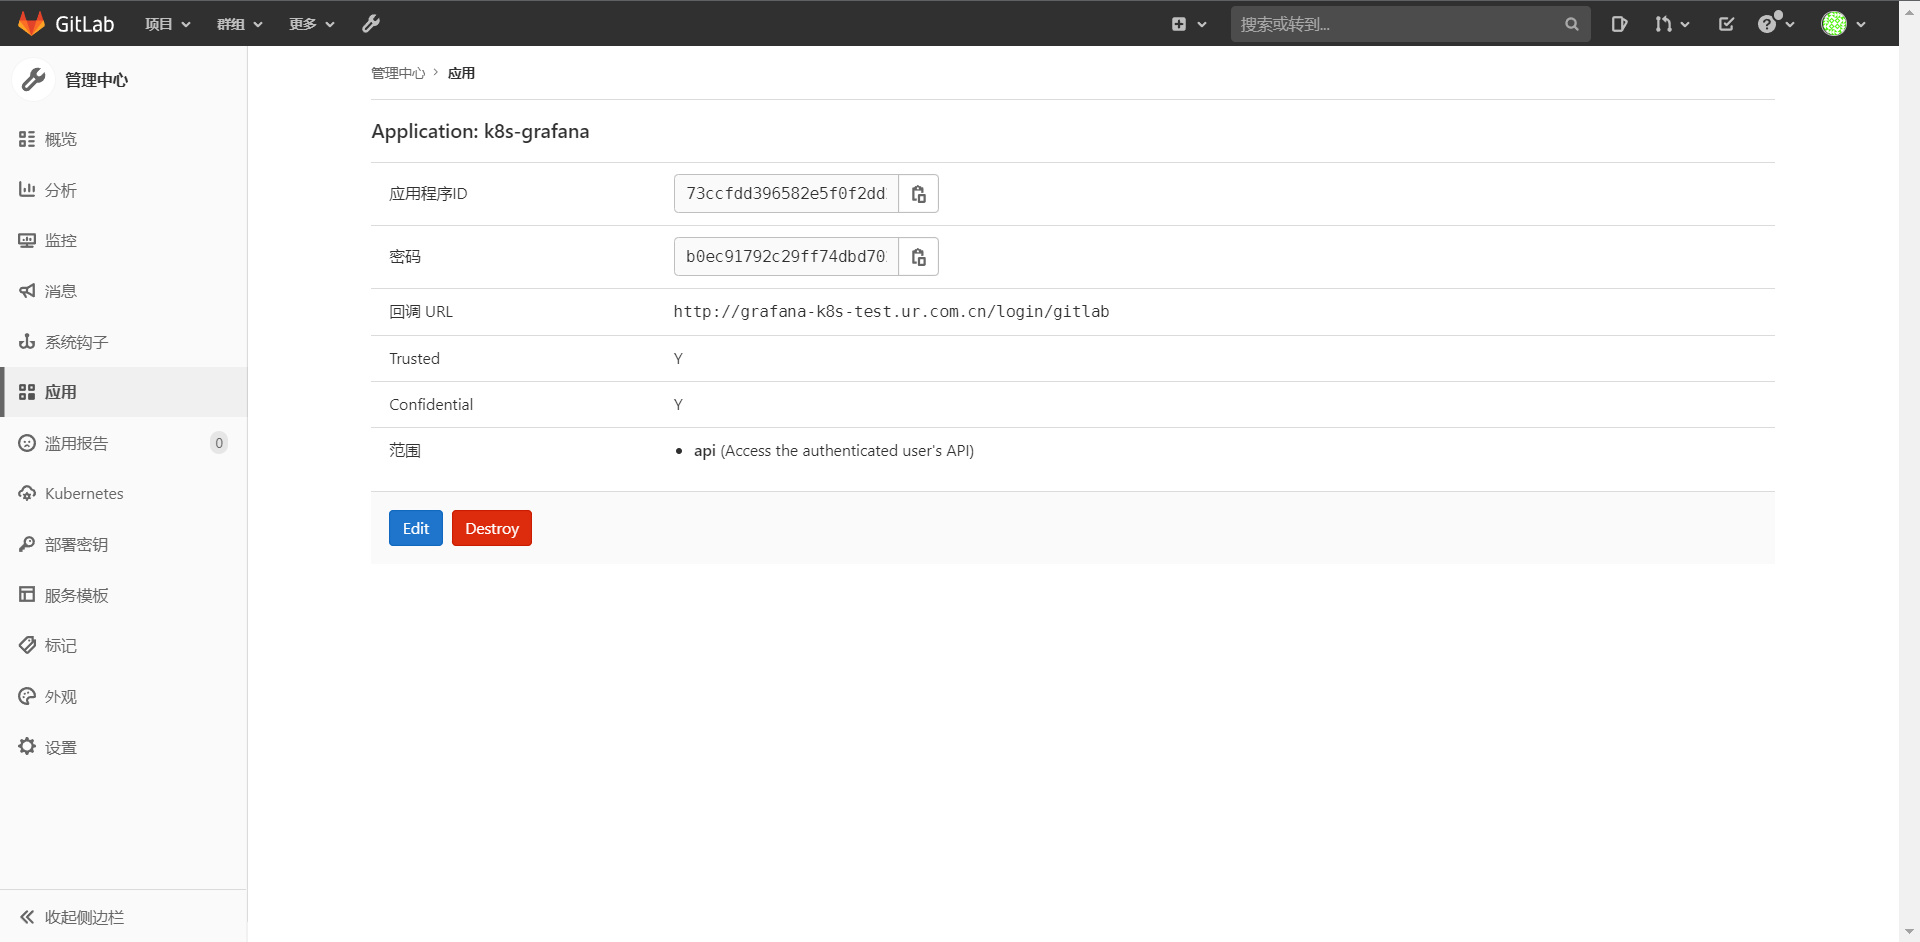1920x942 pixels.
Task: Open the admin area wrench icon in navbar
Action: click(371, 23)
